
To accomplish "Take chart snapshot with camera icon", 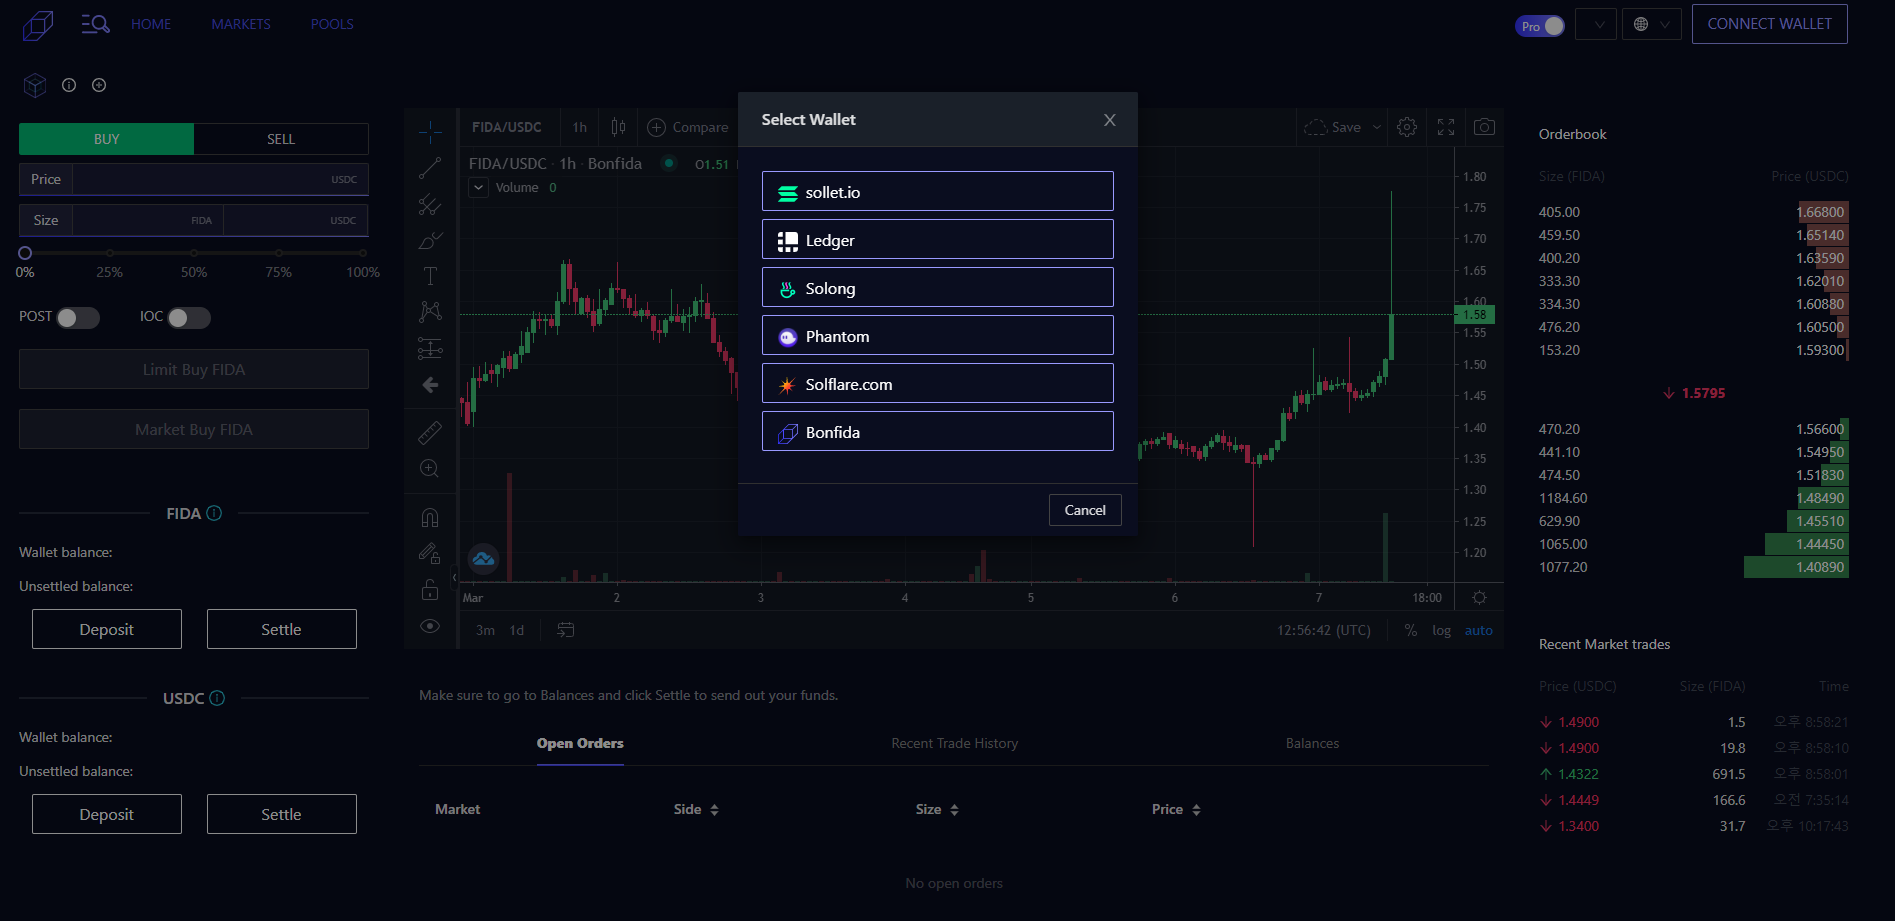I will coord(1485,127).
